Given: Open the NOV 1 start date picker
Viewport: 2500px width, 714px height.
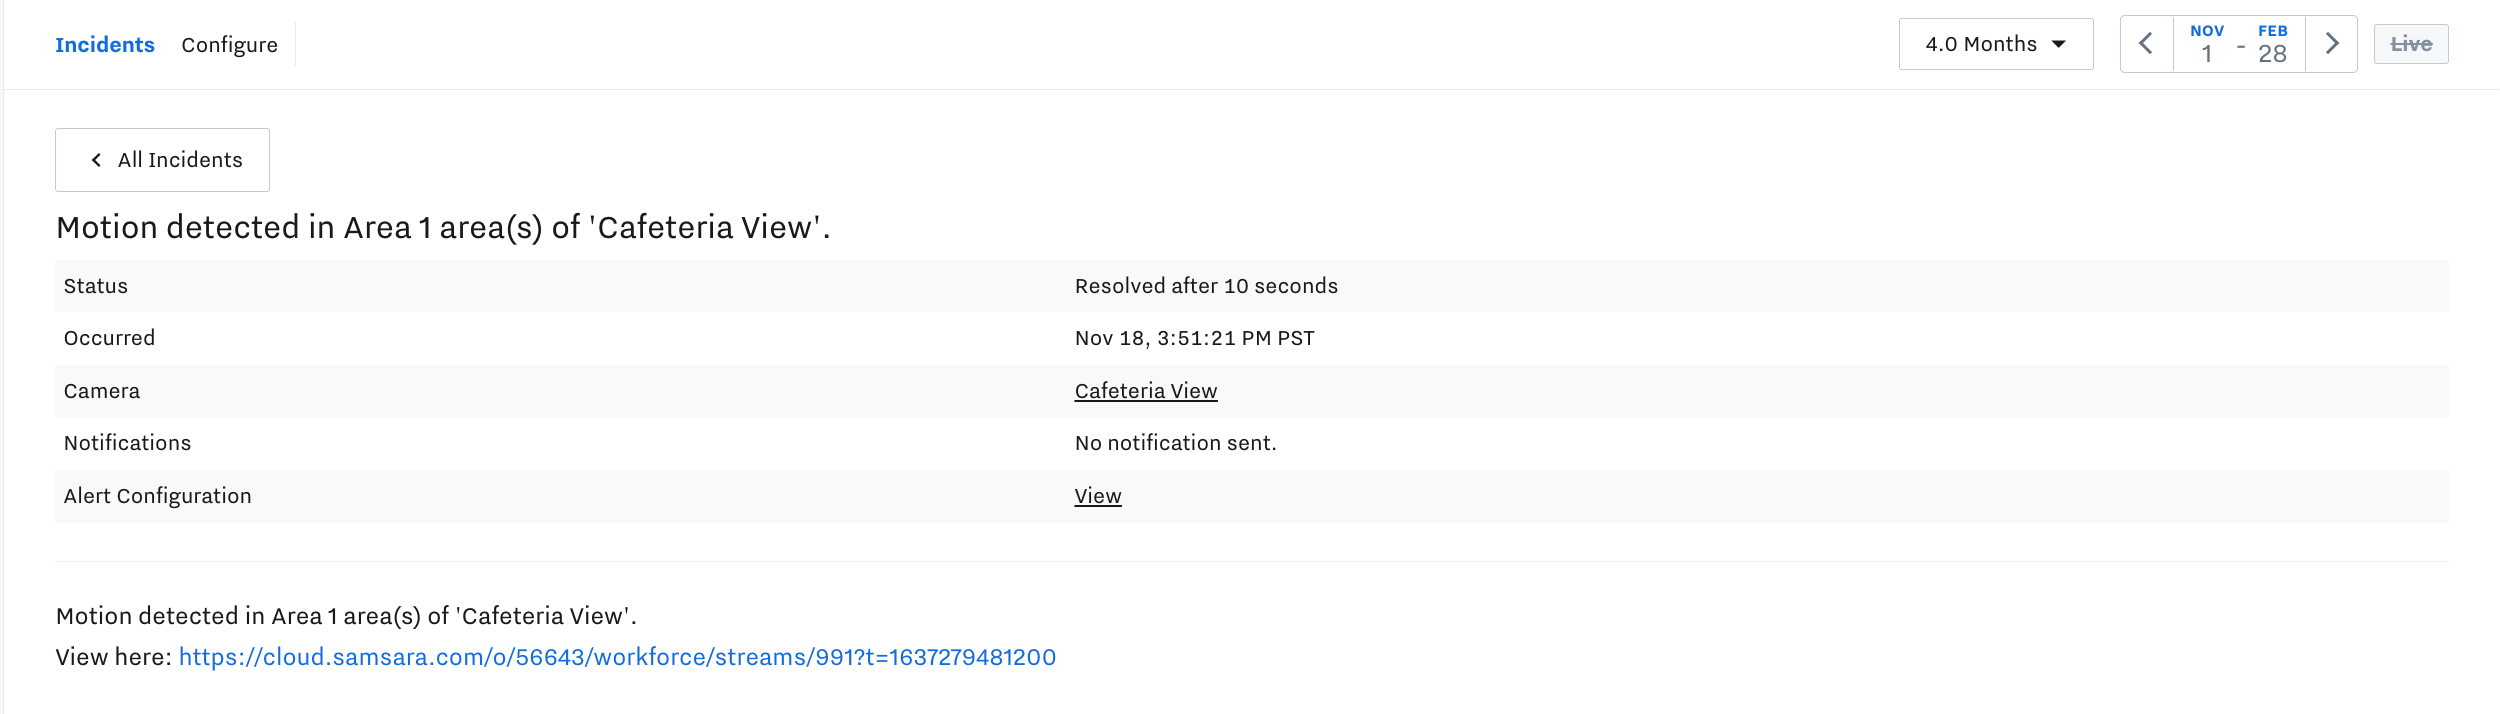Looking at the screenshot, I should [2207, 44].
